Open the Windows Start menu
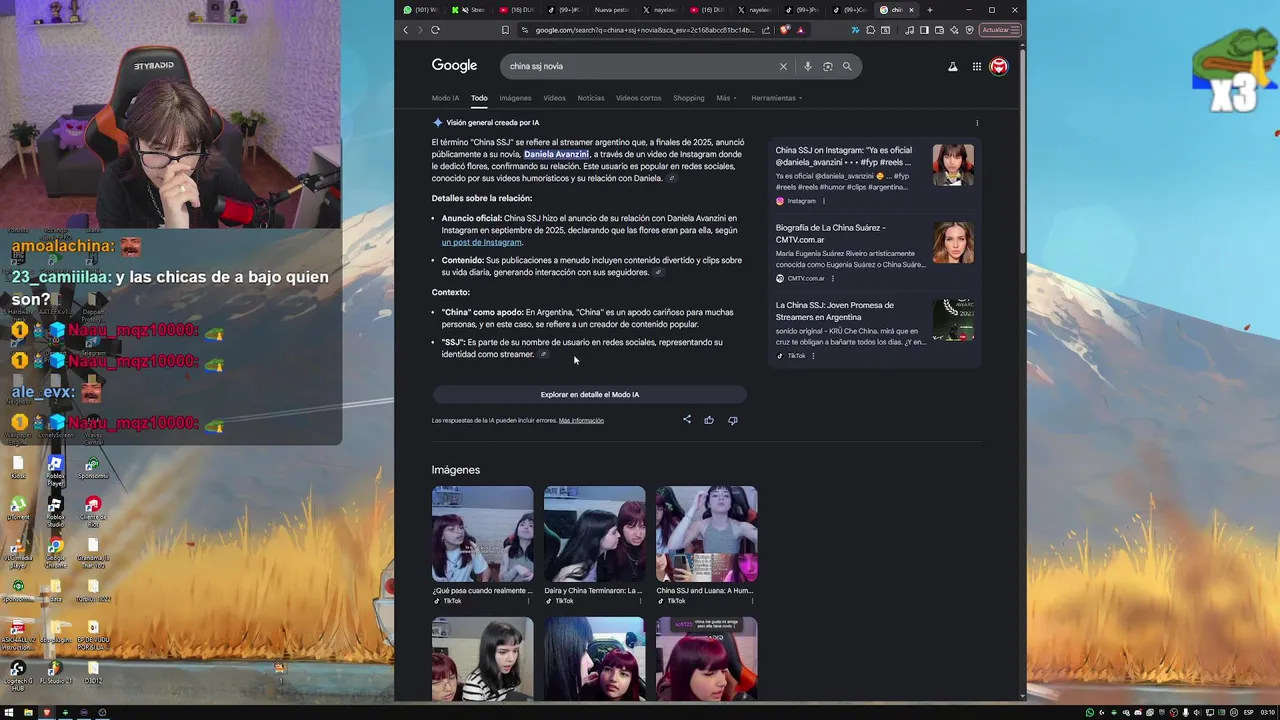The image size is (1280, 720). click(x=8, y=713)
